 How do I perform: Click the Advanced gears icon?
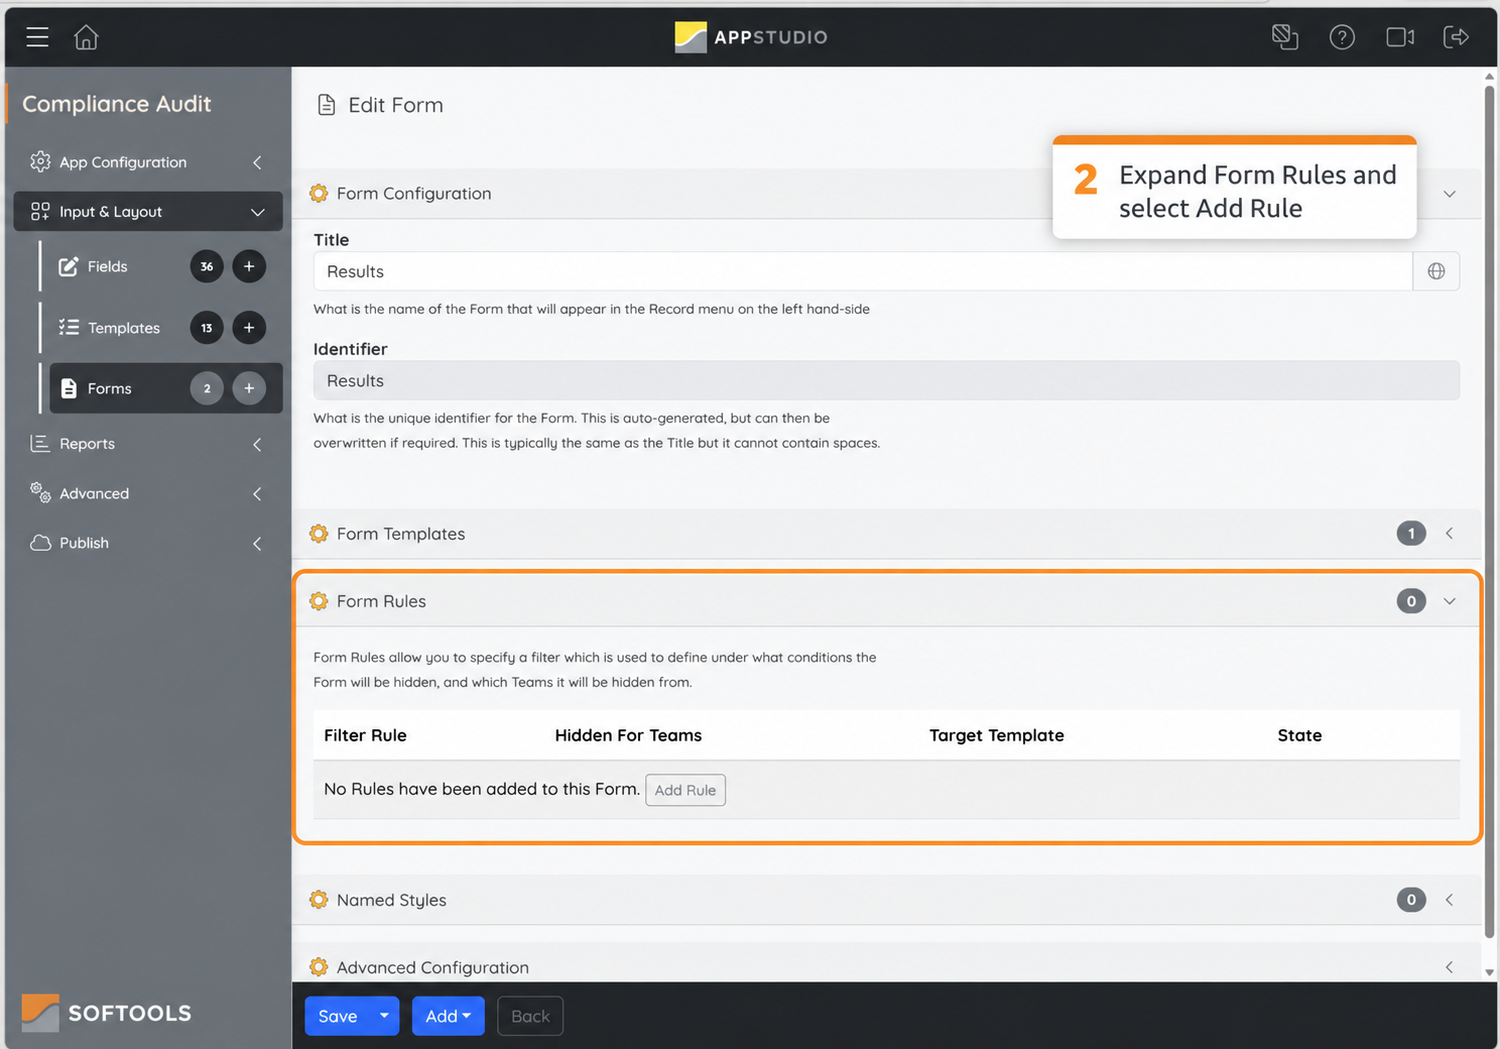tap(40, 492)
